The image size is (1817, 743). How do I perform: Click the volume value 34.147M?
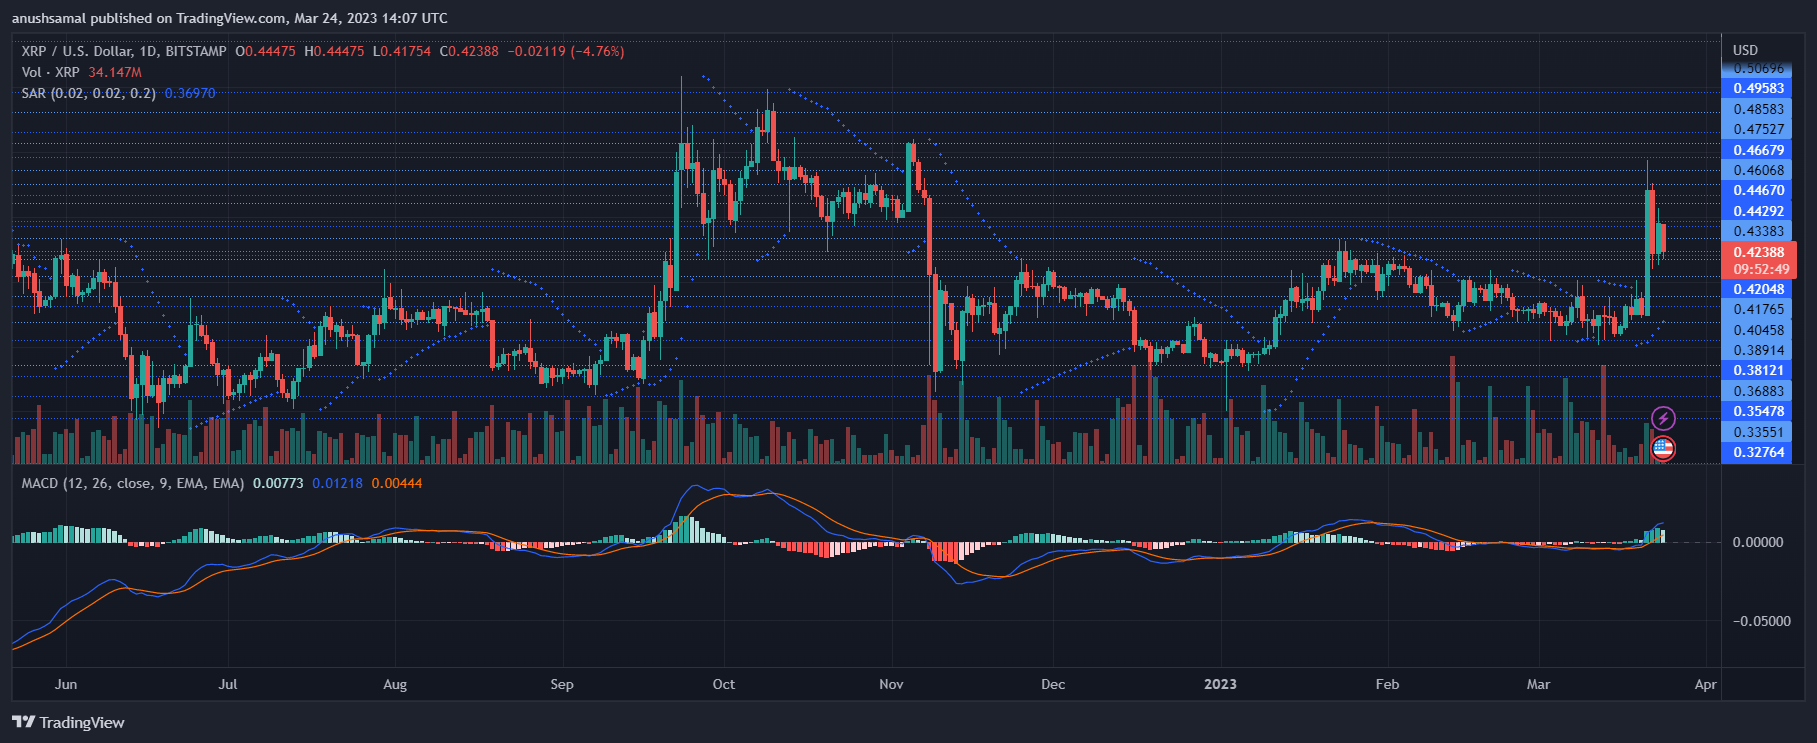pos(115,72)
